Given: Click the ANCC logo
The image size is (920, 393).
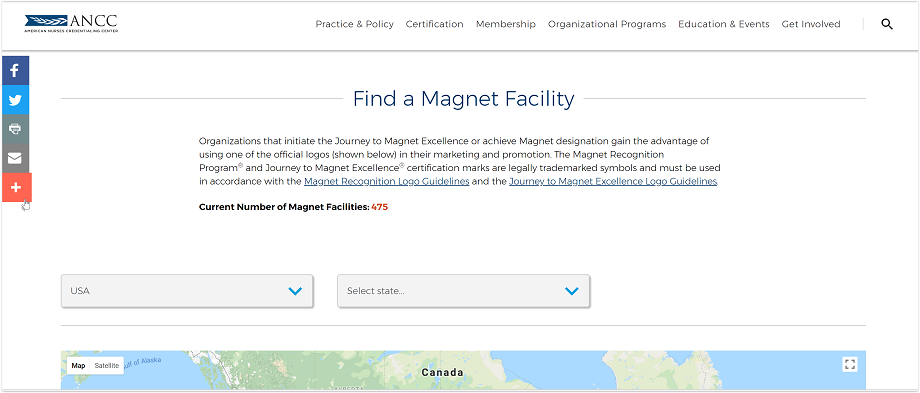Looking at the screenshot, I should (71, 23).
